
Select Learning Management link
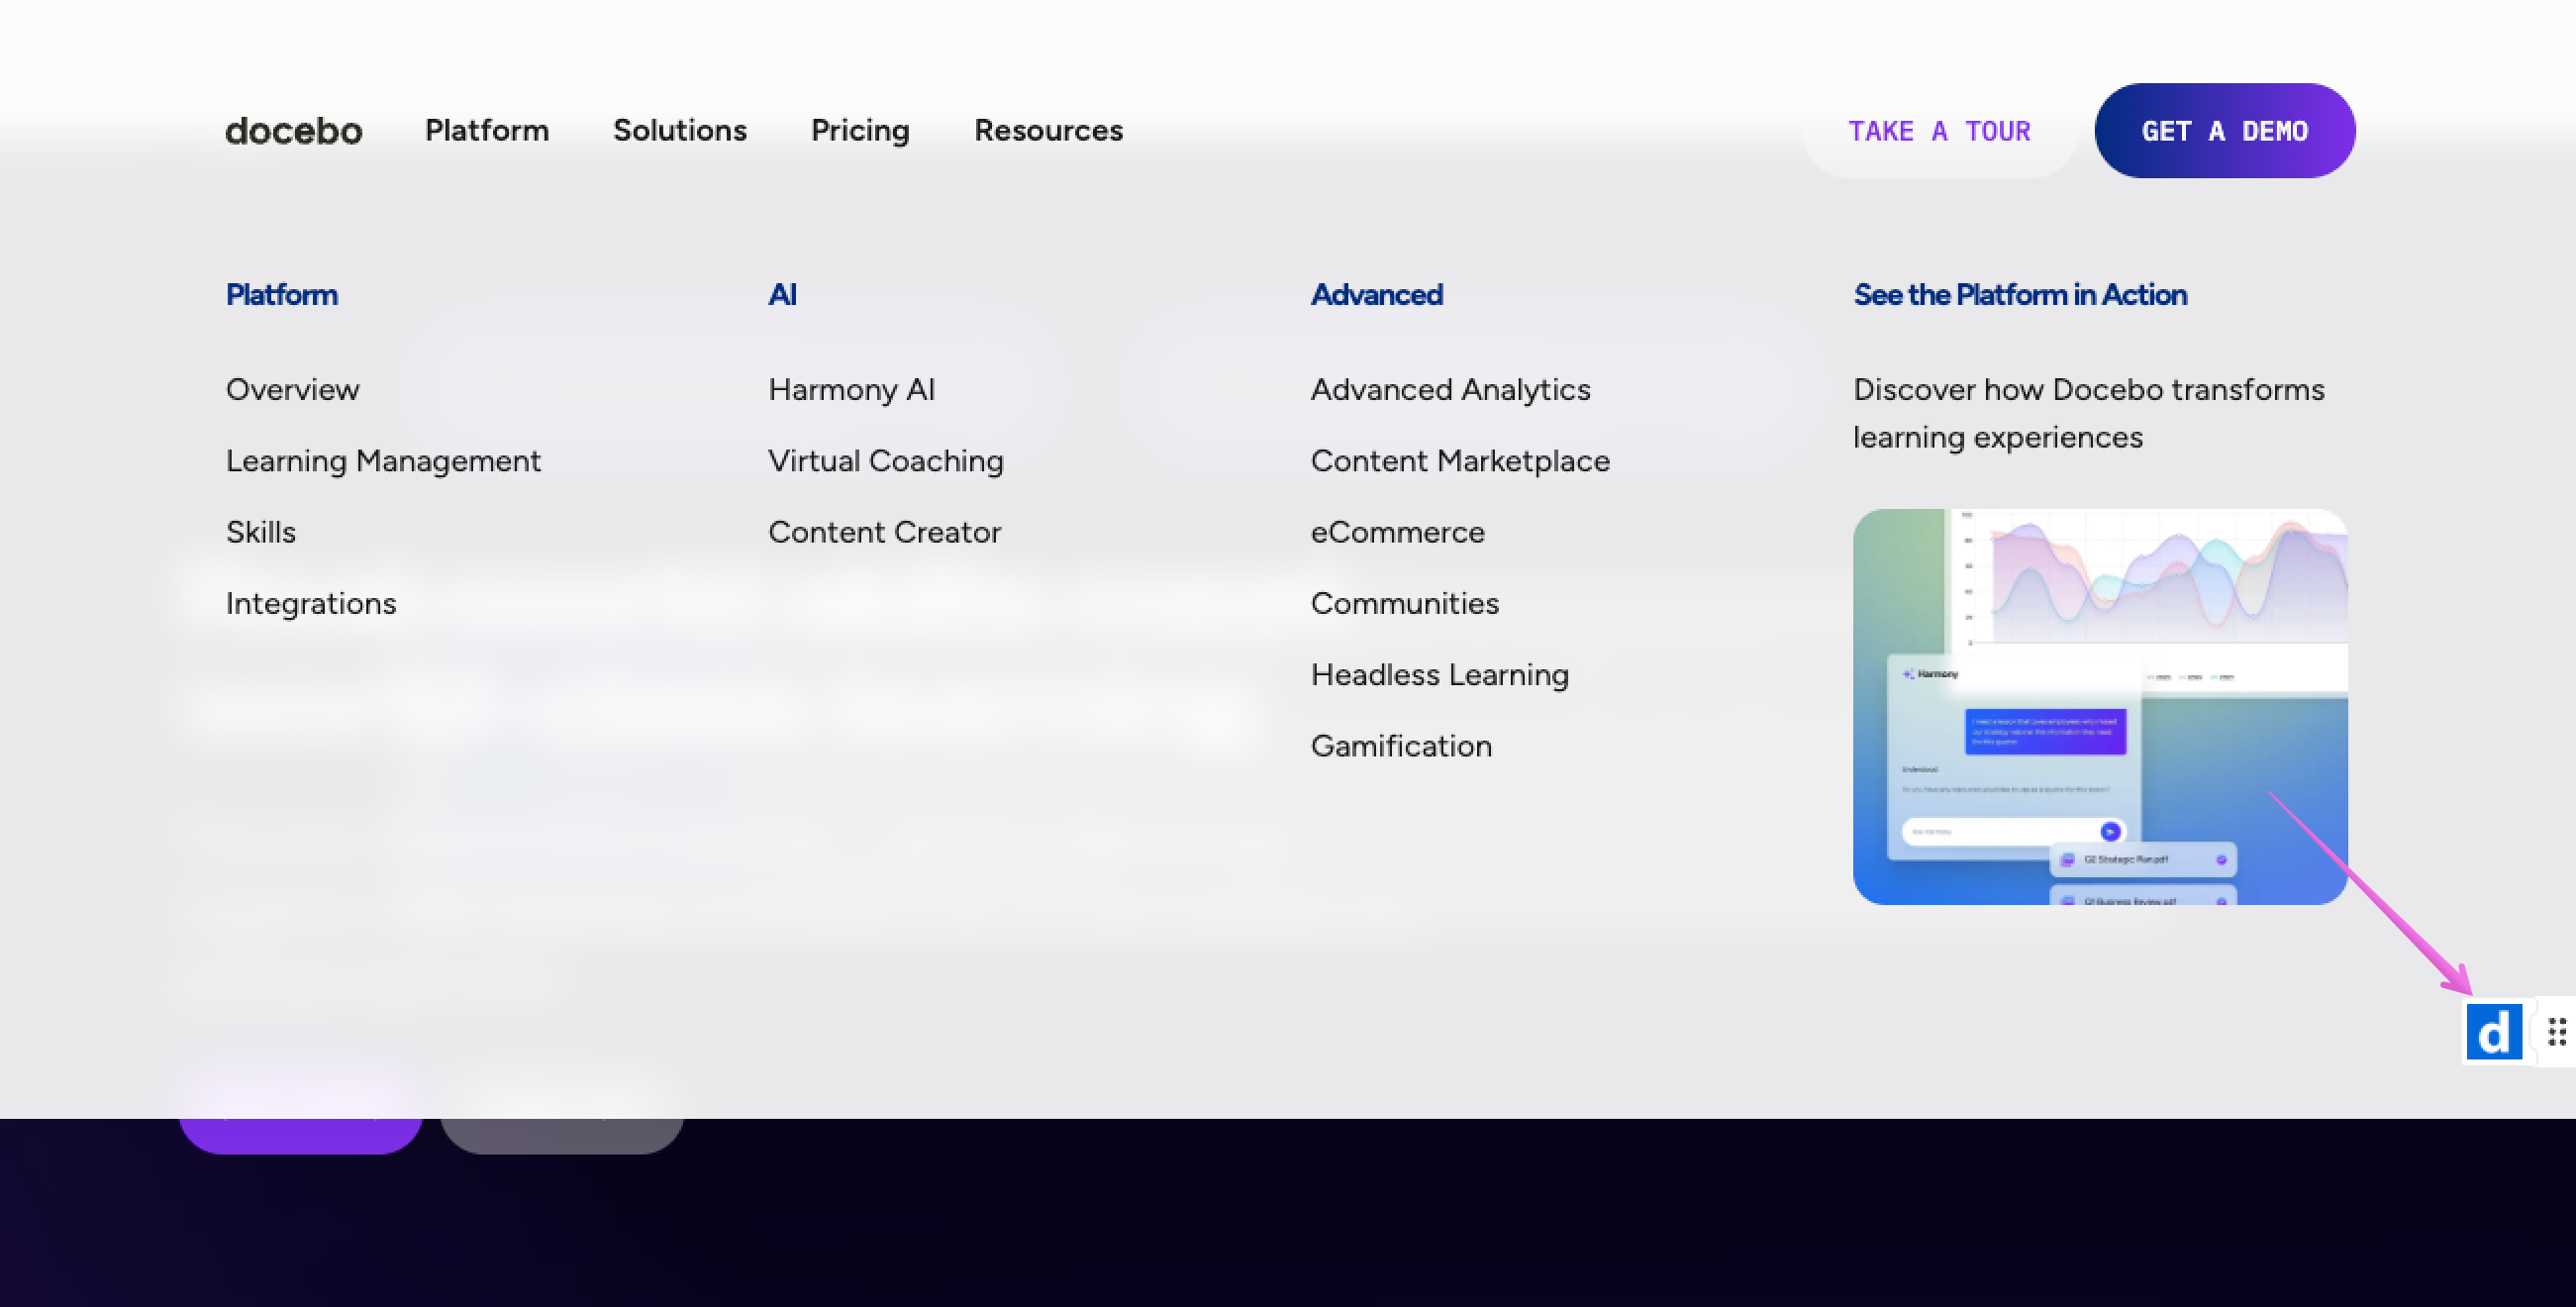[x=383, y=461]
